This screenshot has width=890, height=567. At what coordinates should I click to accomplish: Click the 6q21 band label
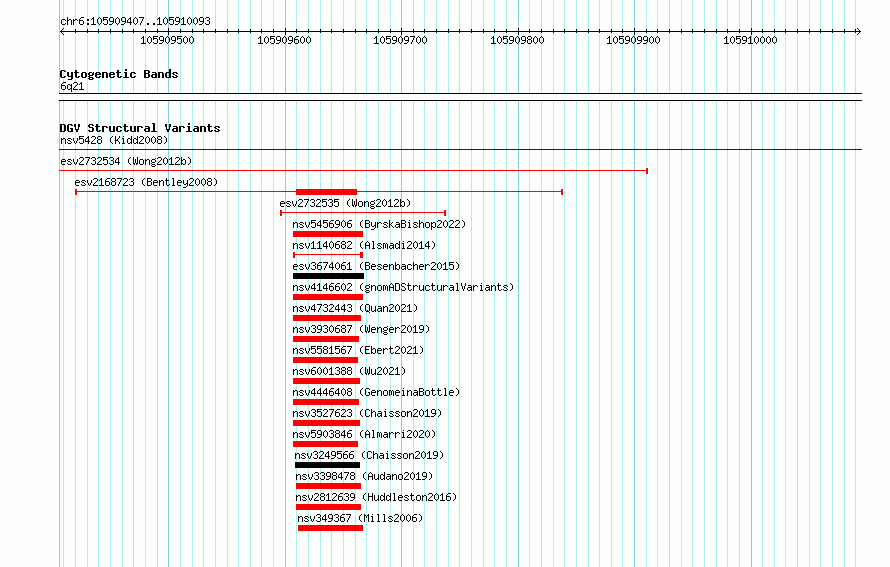pos(72,86)
